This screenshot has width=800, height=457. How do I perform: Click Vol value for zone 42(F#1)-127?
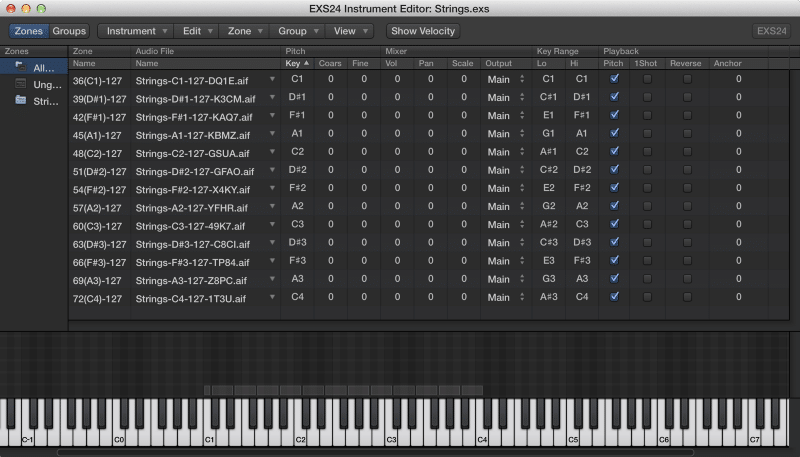397,115
